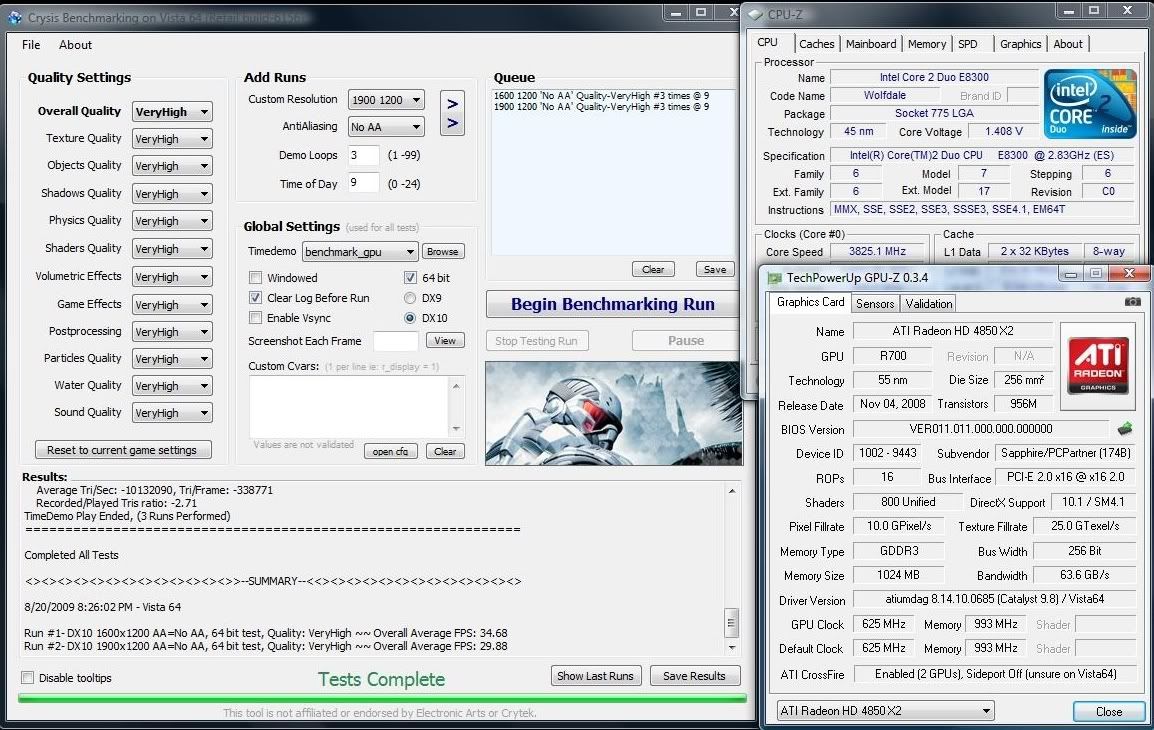Click the Time of Day input field
This screenshot has width=1154, height=730.
pos(364,183)
